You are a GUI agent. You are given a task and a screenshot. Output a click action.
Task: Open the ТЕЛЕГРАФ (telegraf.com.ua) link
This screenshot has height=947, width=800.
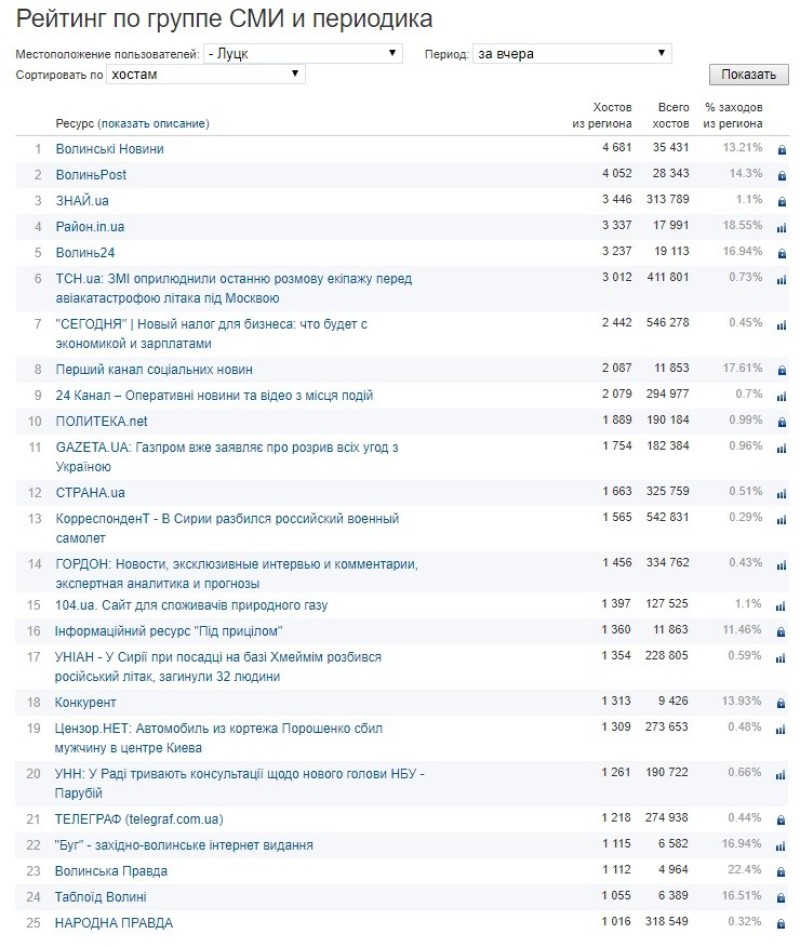[139, 820]
